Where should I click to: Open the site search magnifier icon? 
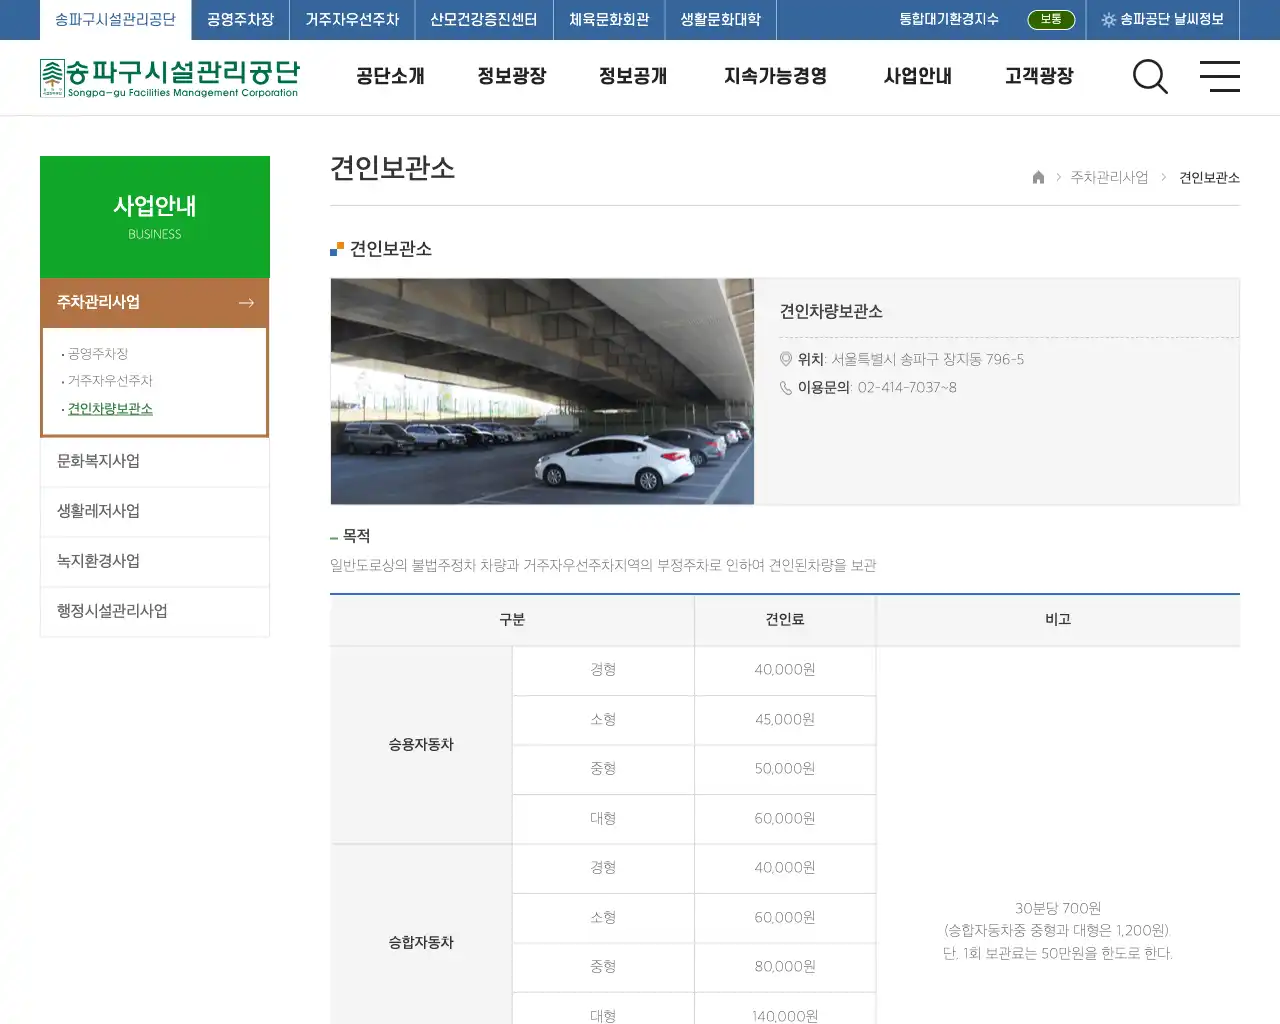point(1150,77)
